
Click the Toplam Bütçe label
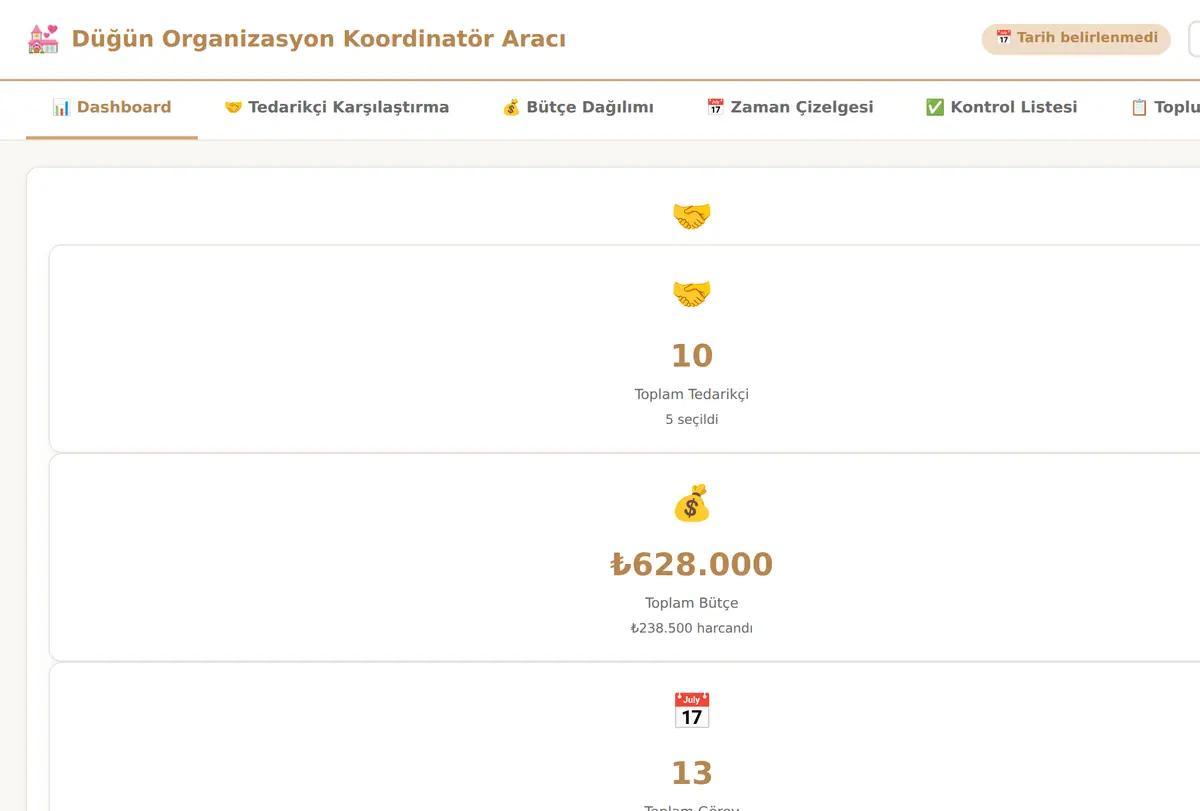(691, 603)
